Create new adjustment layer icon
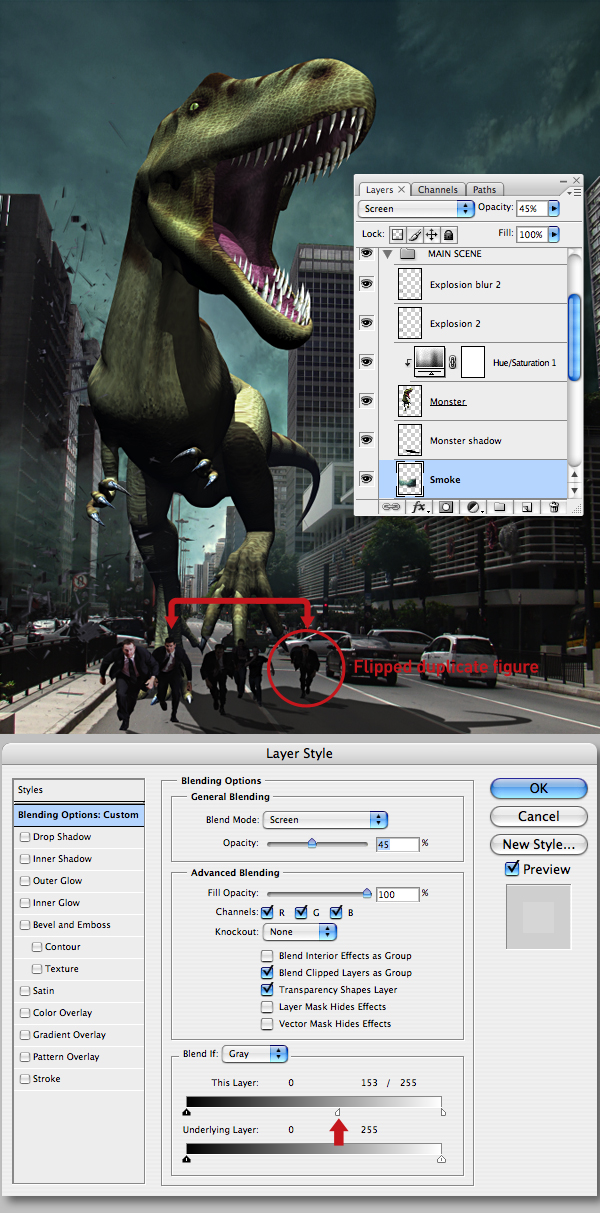The image size is (600, 1213). [473, 507]
